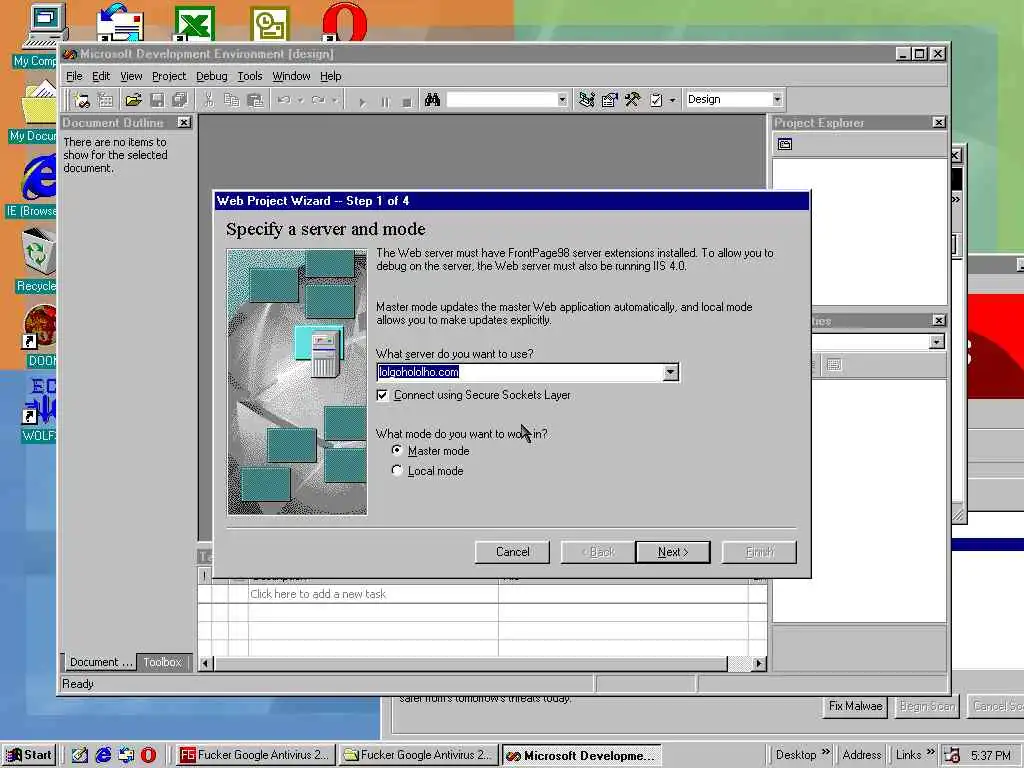Click the Redo arrow toolbar icon

(319, 100)
